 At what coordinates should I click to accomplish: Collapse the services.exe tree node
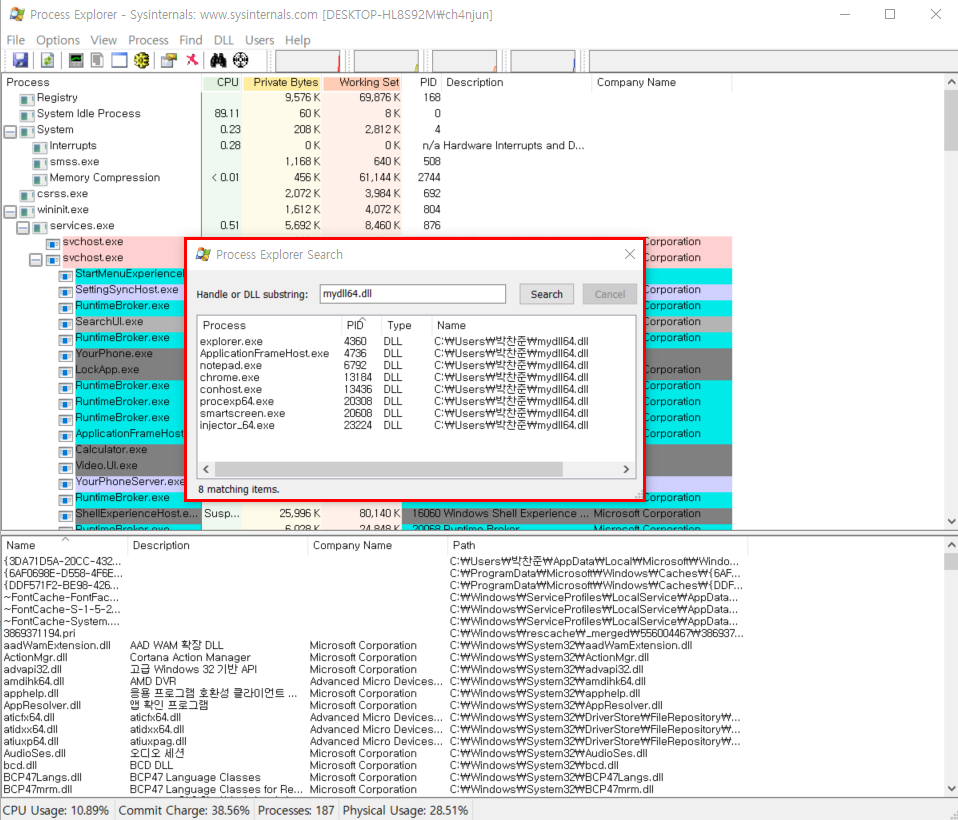(23, 227)
